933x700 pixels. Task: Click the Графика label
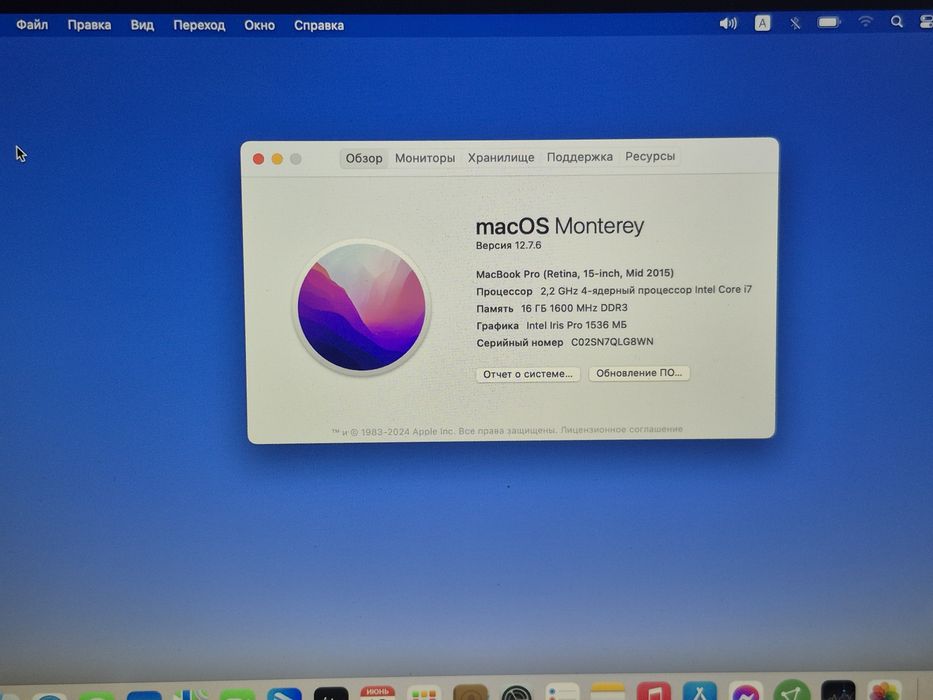click(x=497, y=326)
